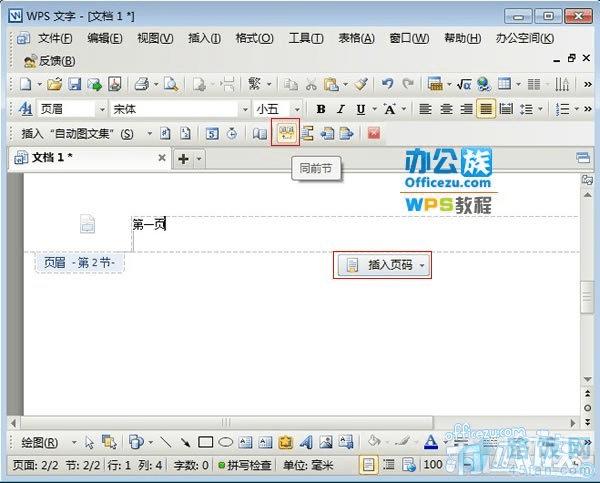
Task: Click the 插入页码 button
Action: pyautogui.click(x=382, y=265)
